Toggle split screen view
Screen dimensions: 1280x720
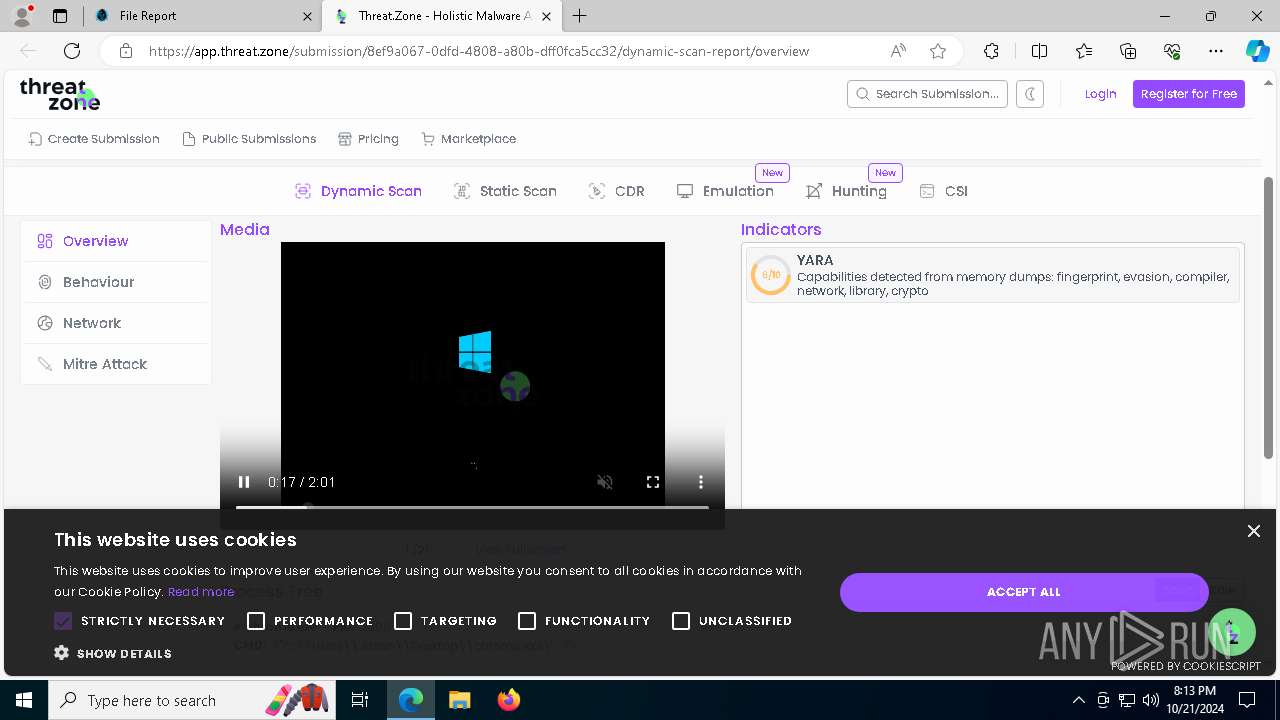pyautogui.click(x=1039, y=51)
